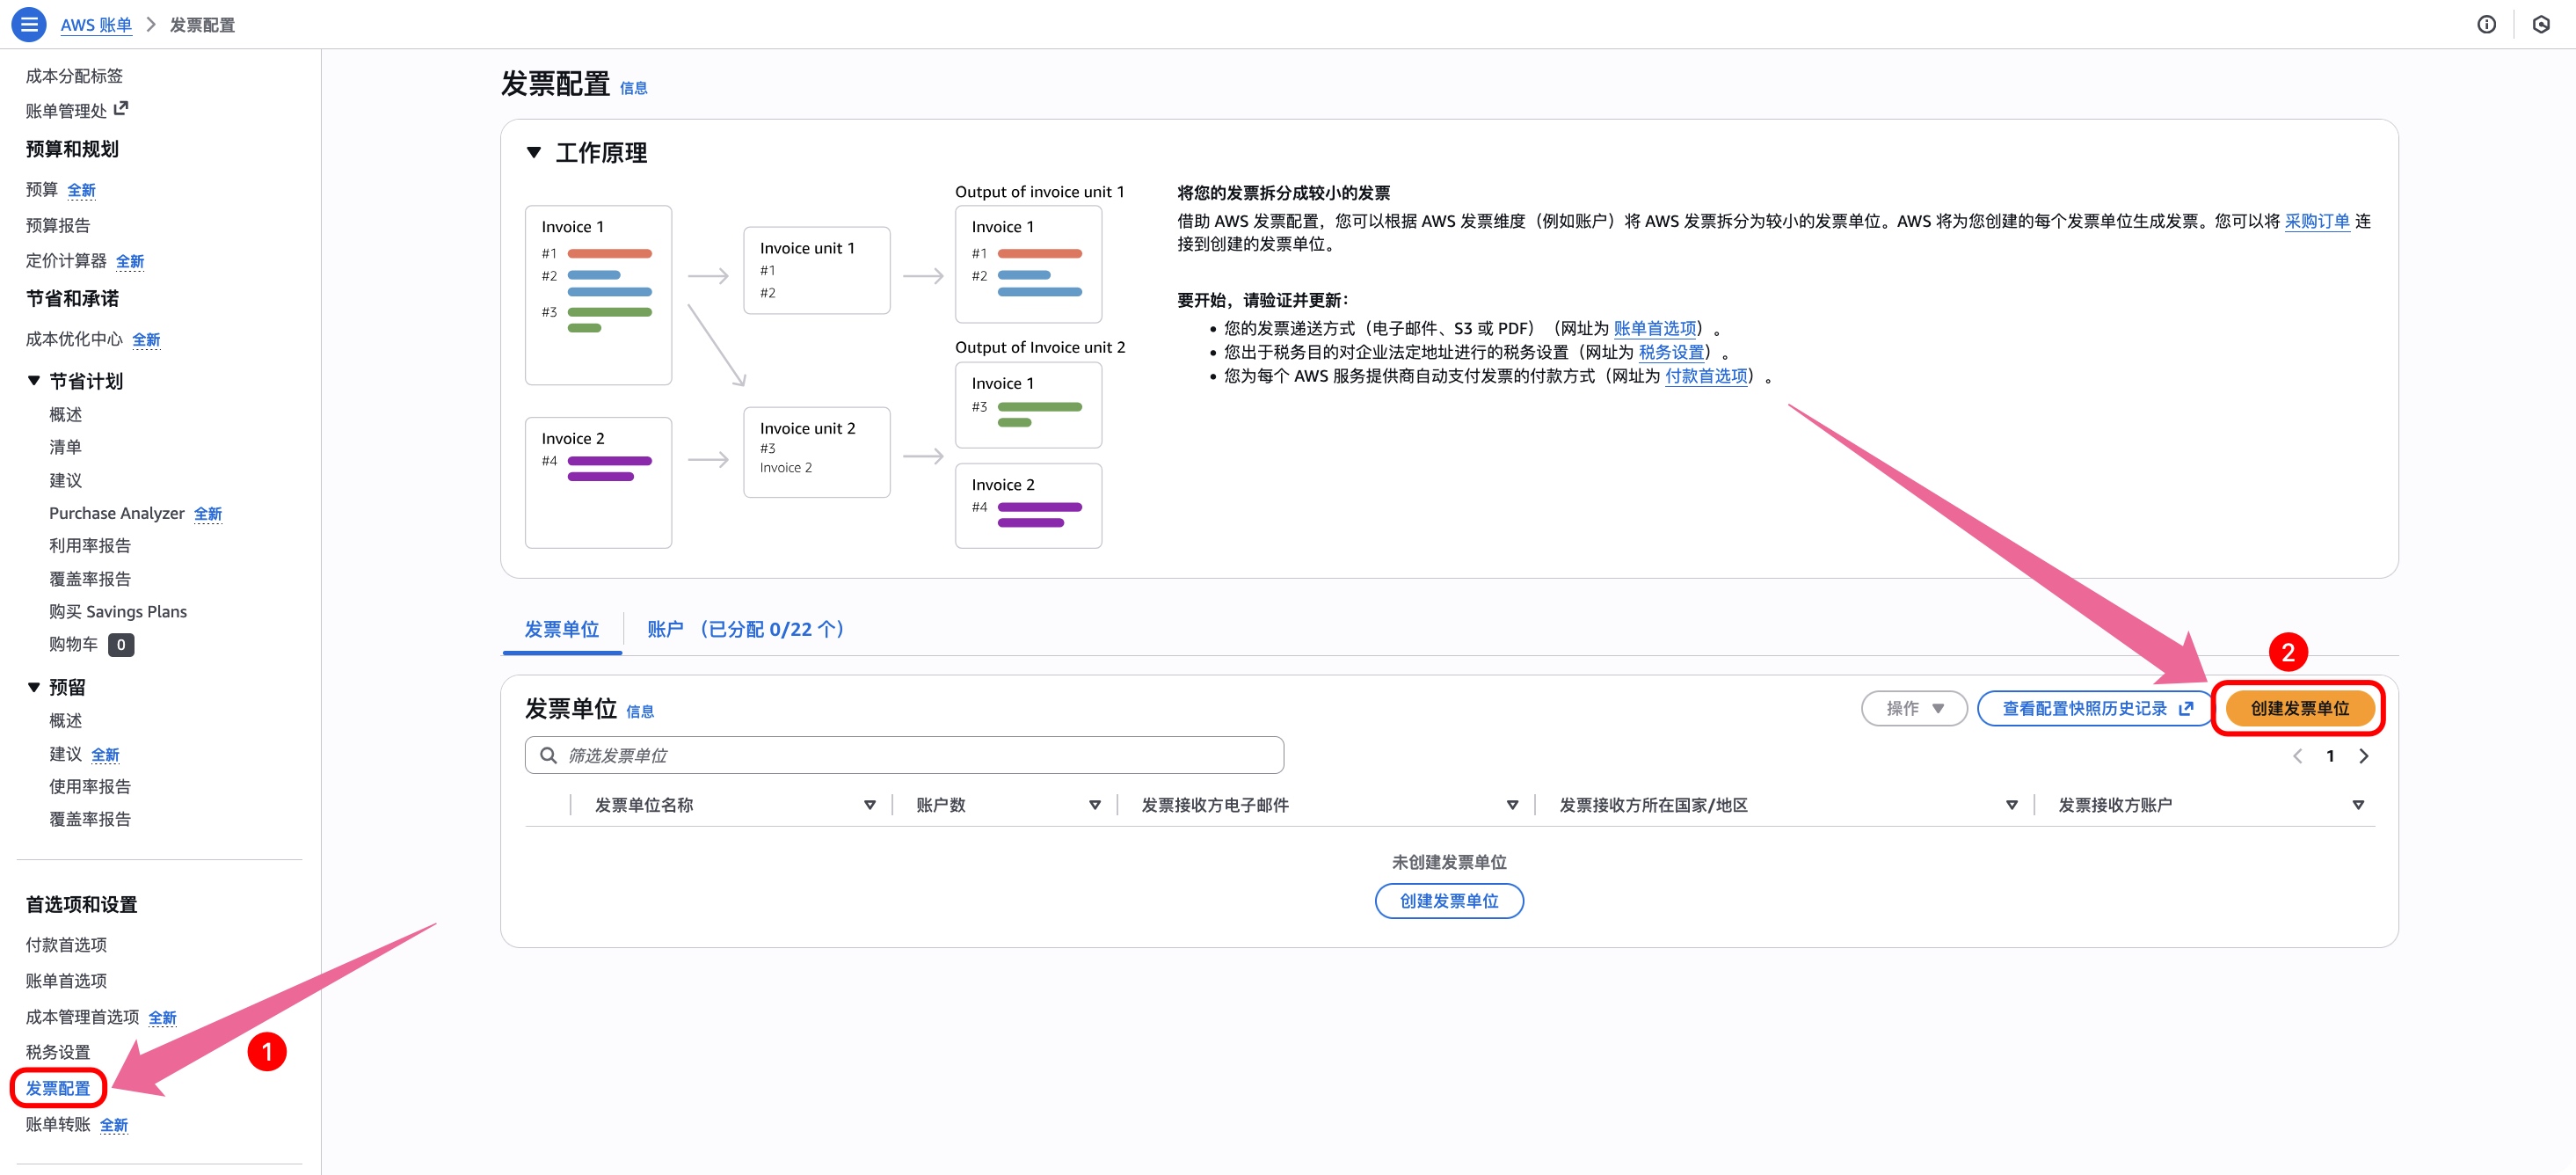Screen dimensions: 2576x1175
Task: Click the hexagon settings icon top right
Action: tap(2540, 24)
